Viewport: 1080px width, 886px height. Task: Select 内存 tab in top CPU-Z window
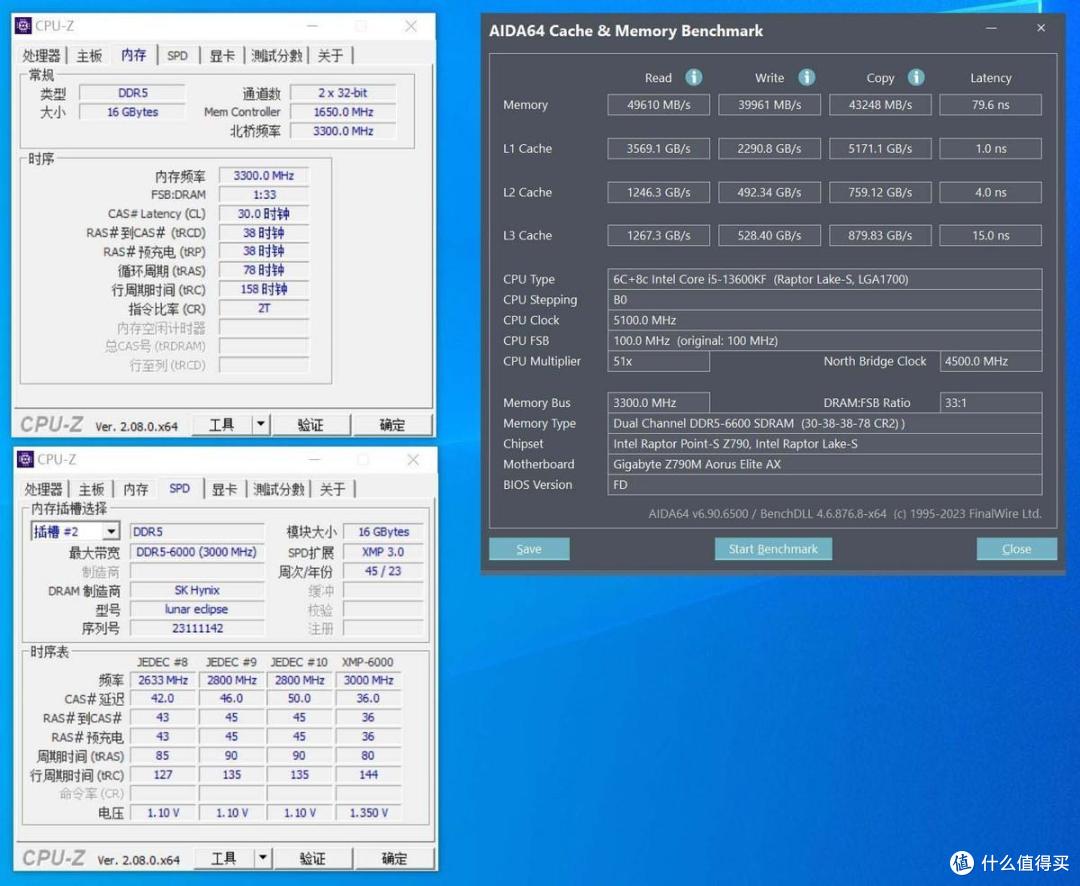[x=134, y=55]
